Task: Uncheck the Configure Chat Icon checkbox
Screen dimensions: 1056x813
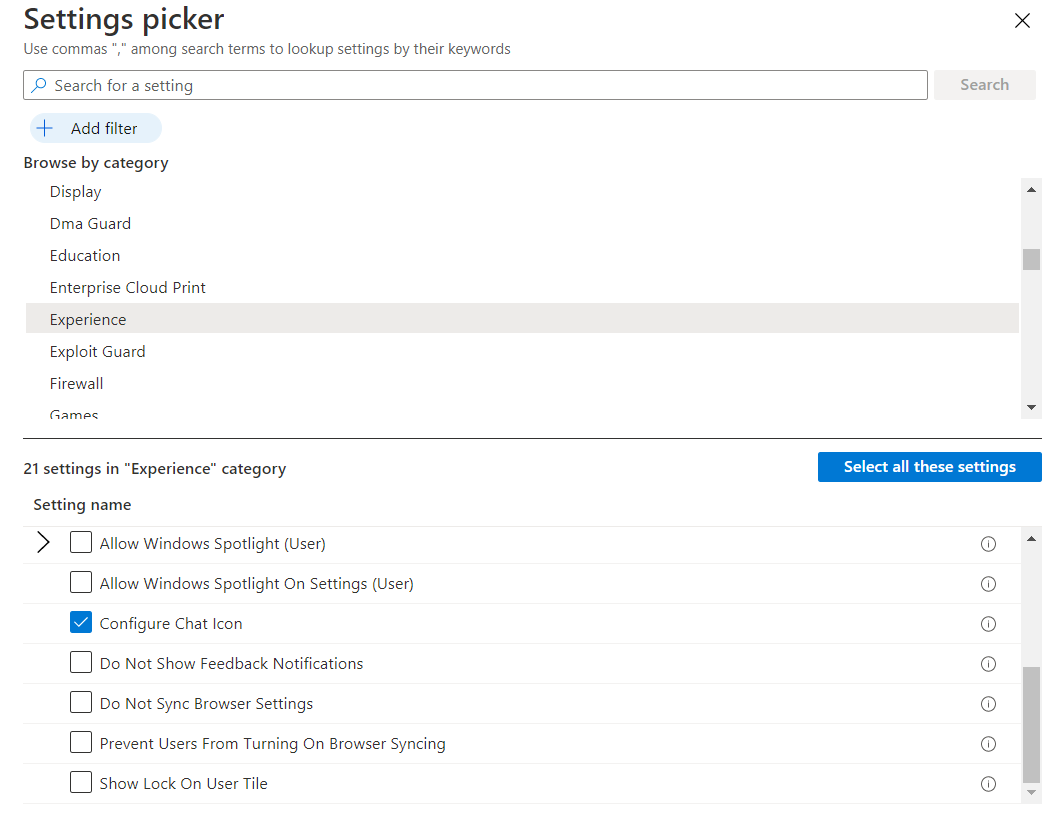Action: click(81, 623)
